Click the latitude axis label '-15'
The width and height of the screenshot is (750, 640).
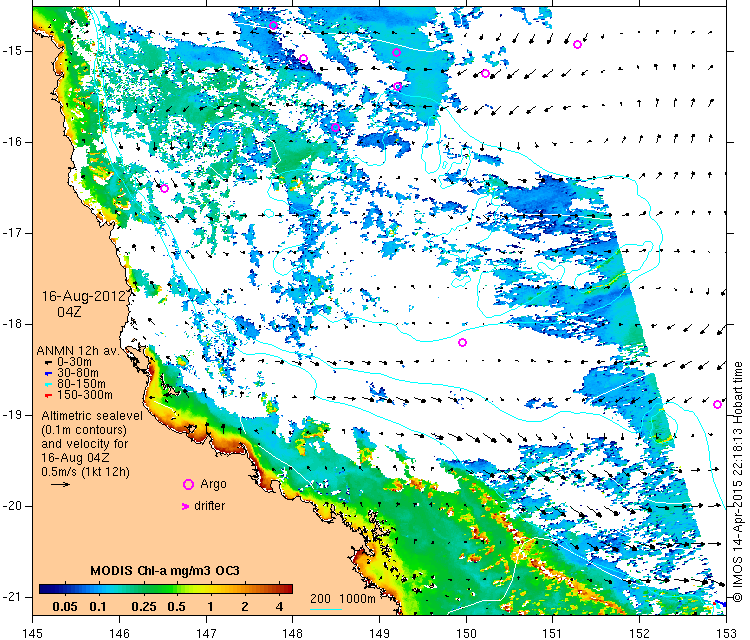coord(11,51)
